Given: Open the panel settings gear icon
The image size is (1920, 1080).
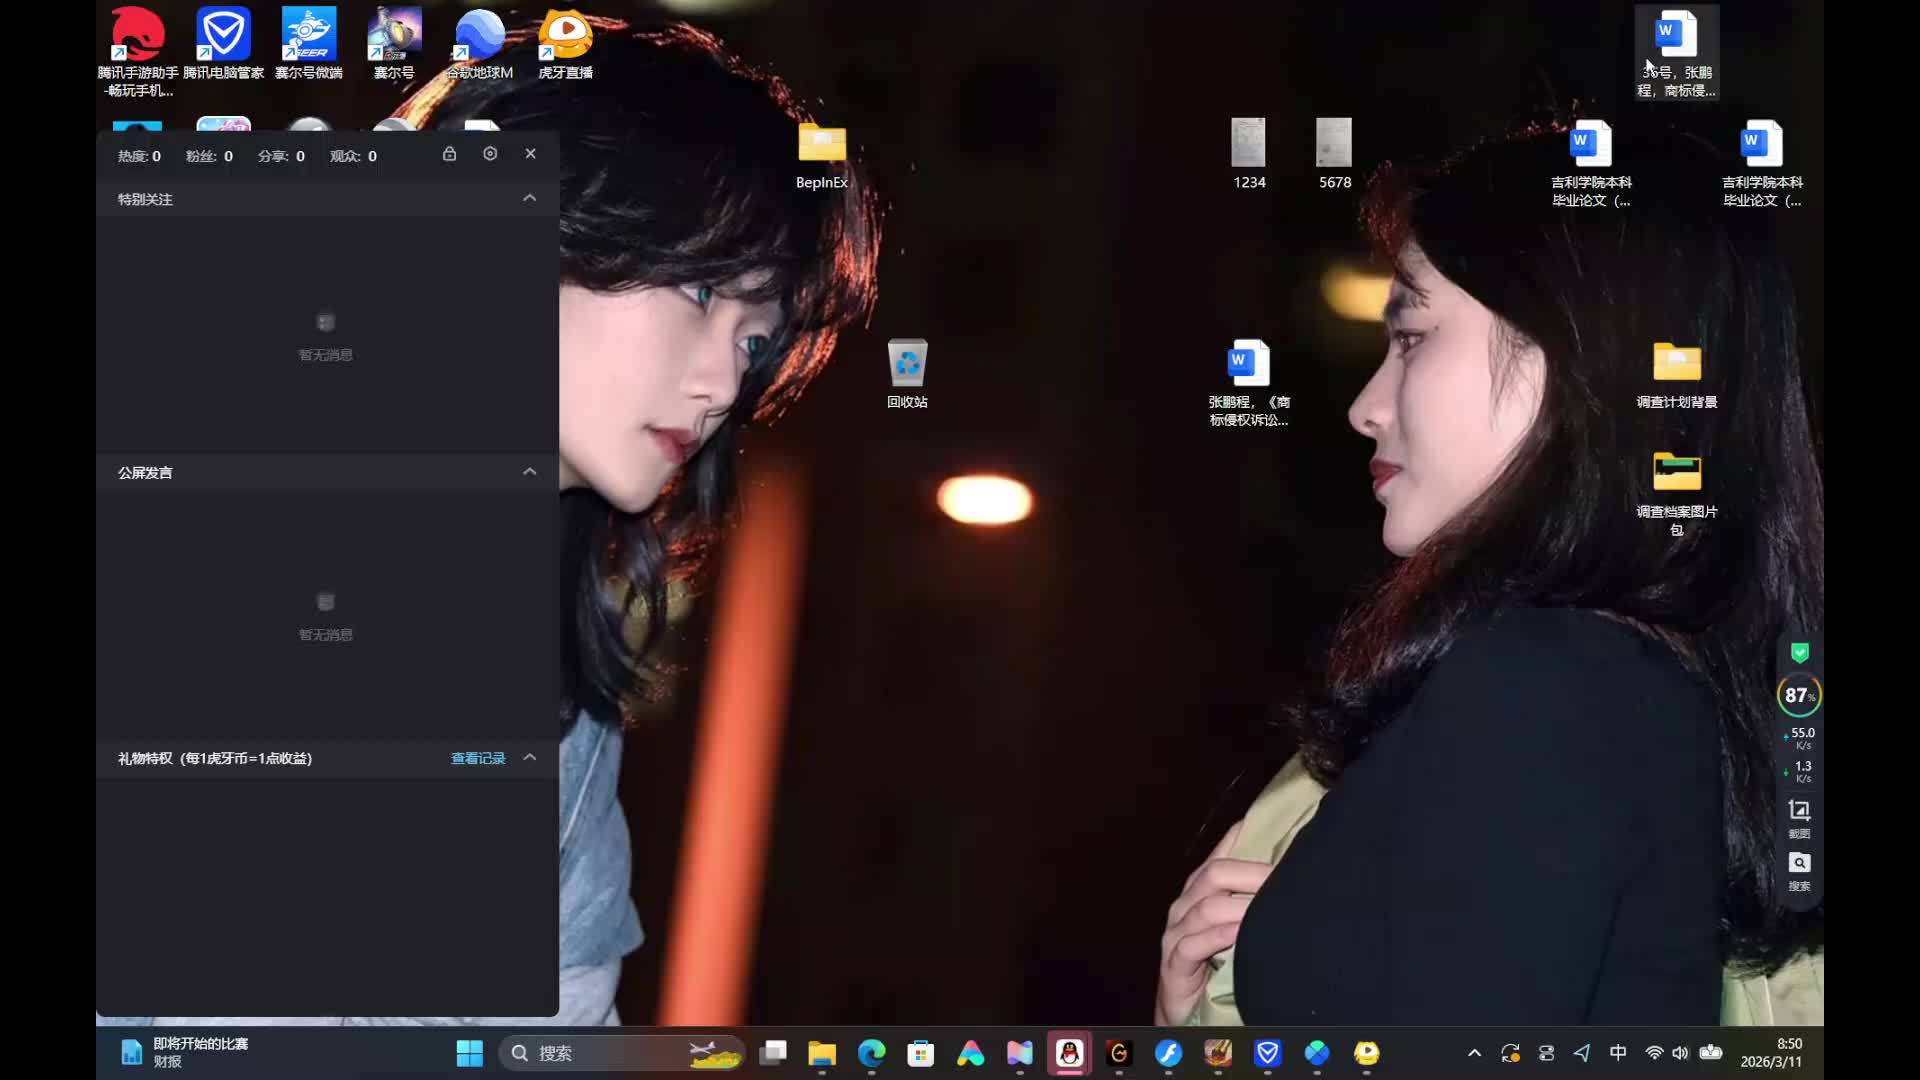Looking at the screenshot, I should (x=490, y=154).
